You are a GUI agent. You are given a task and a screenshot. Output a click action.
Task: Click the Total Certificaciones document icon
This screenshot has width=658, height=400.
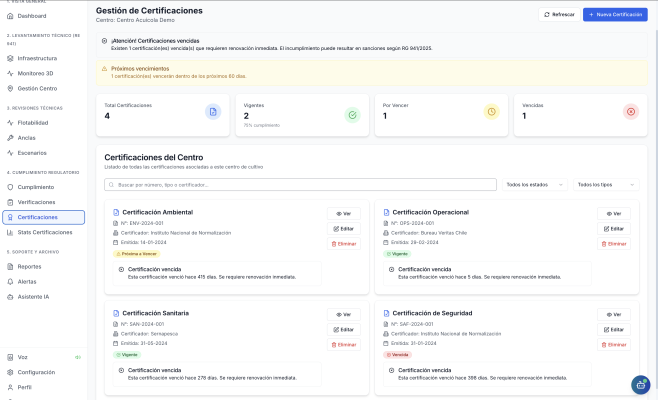coord(212,112)
